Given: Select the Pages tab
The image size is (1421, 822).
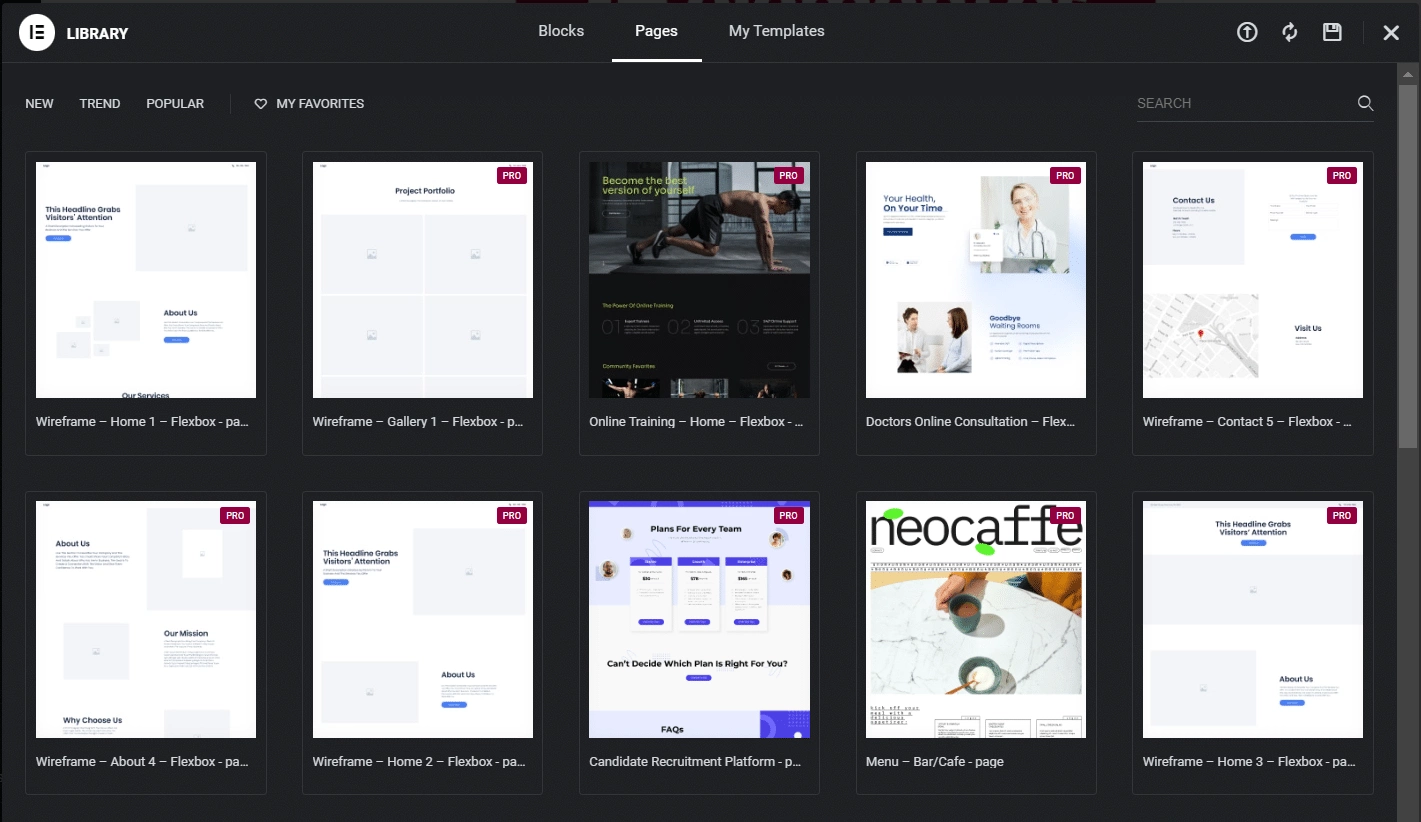Looking at the screenshot, I should click(656, 31).
